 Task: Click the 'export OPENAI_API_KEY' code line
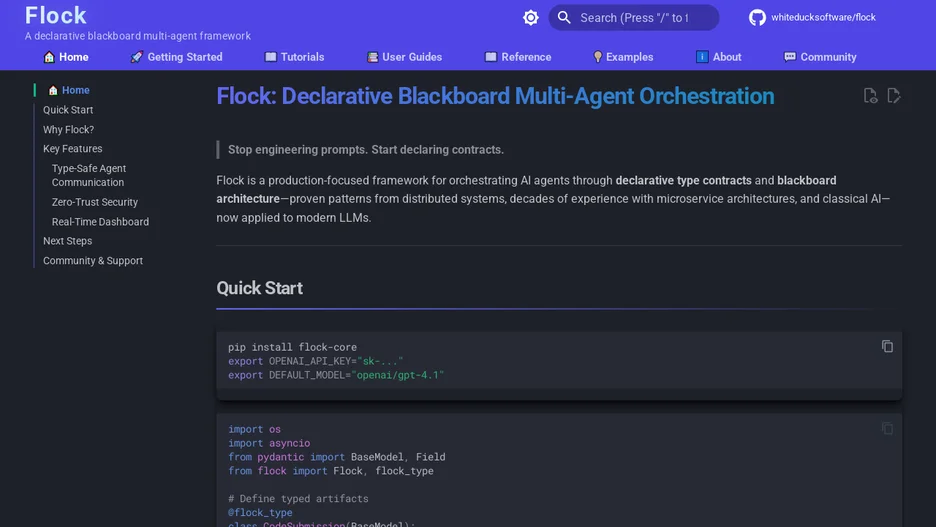[315, 361]
